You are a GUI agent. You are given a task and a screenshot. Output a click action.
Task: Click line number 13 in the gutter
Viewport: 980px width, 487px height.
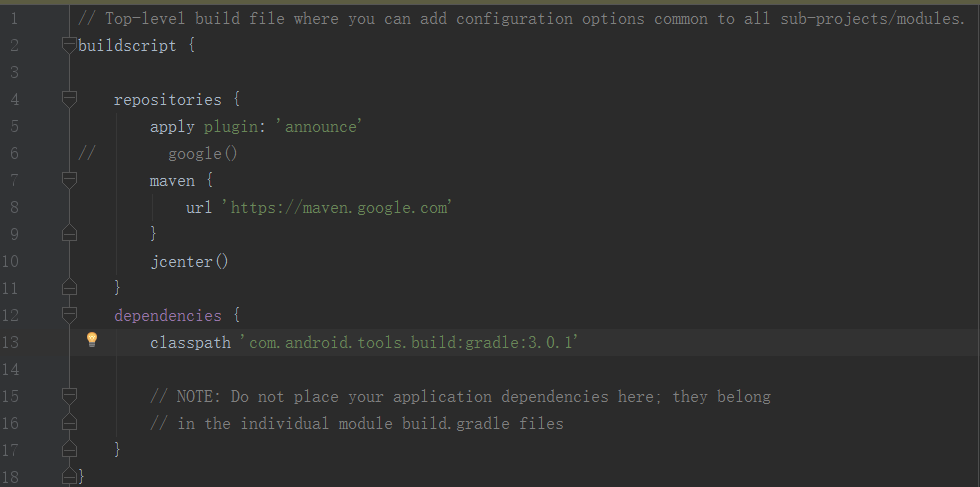11,342
